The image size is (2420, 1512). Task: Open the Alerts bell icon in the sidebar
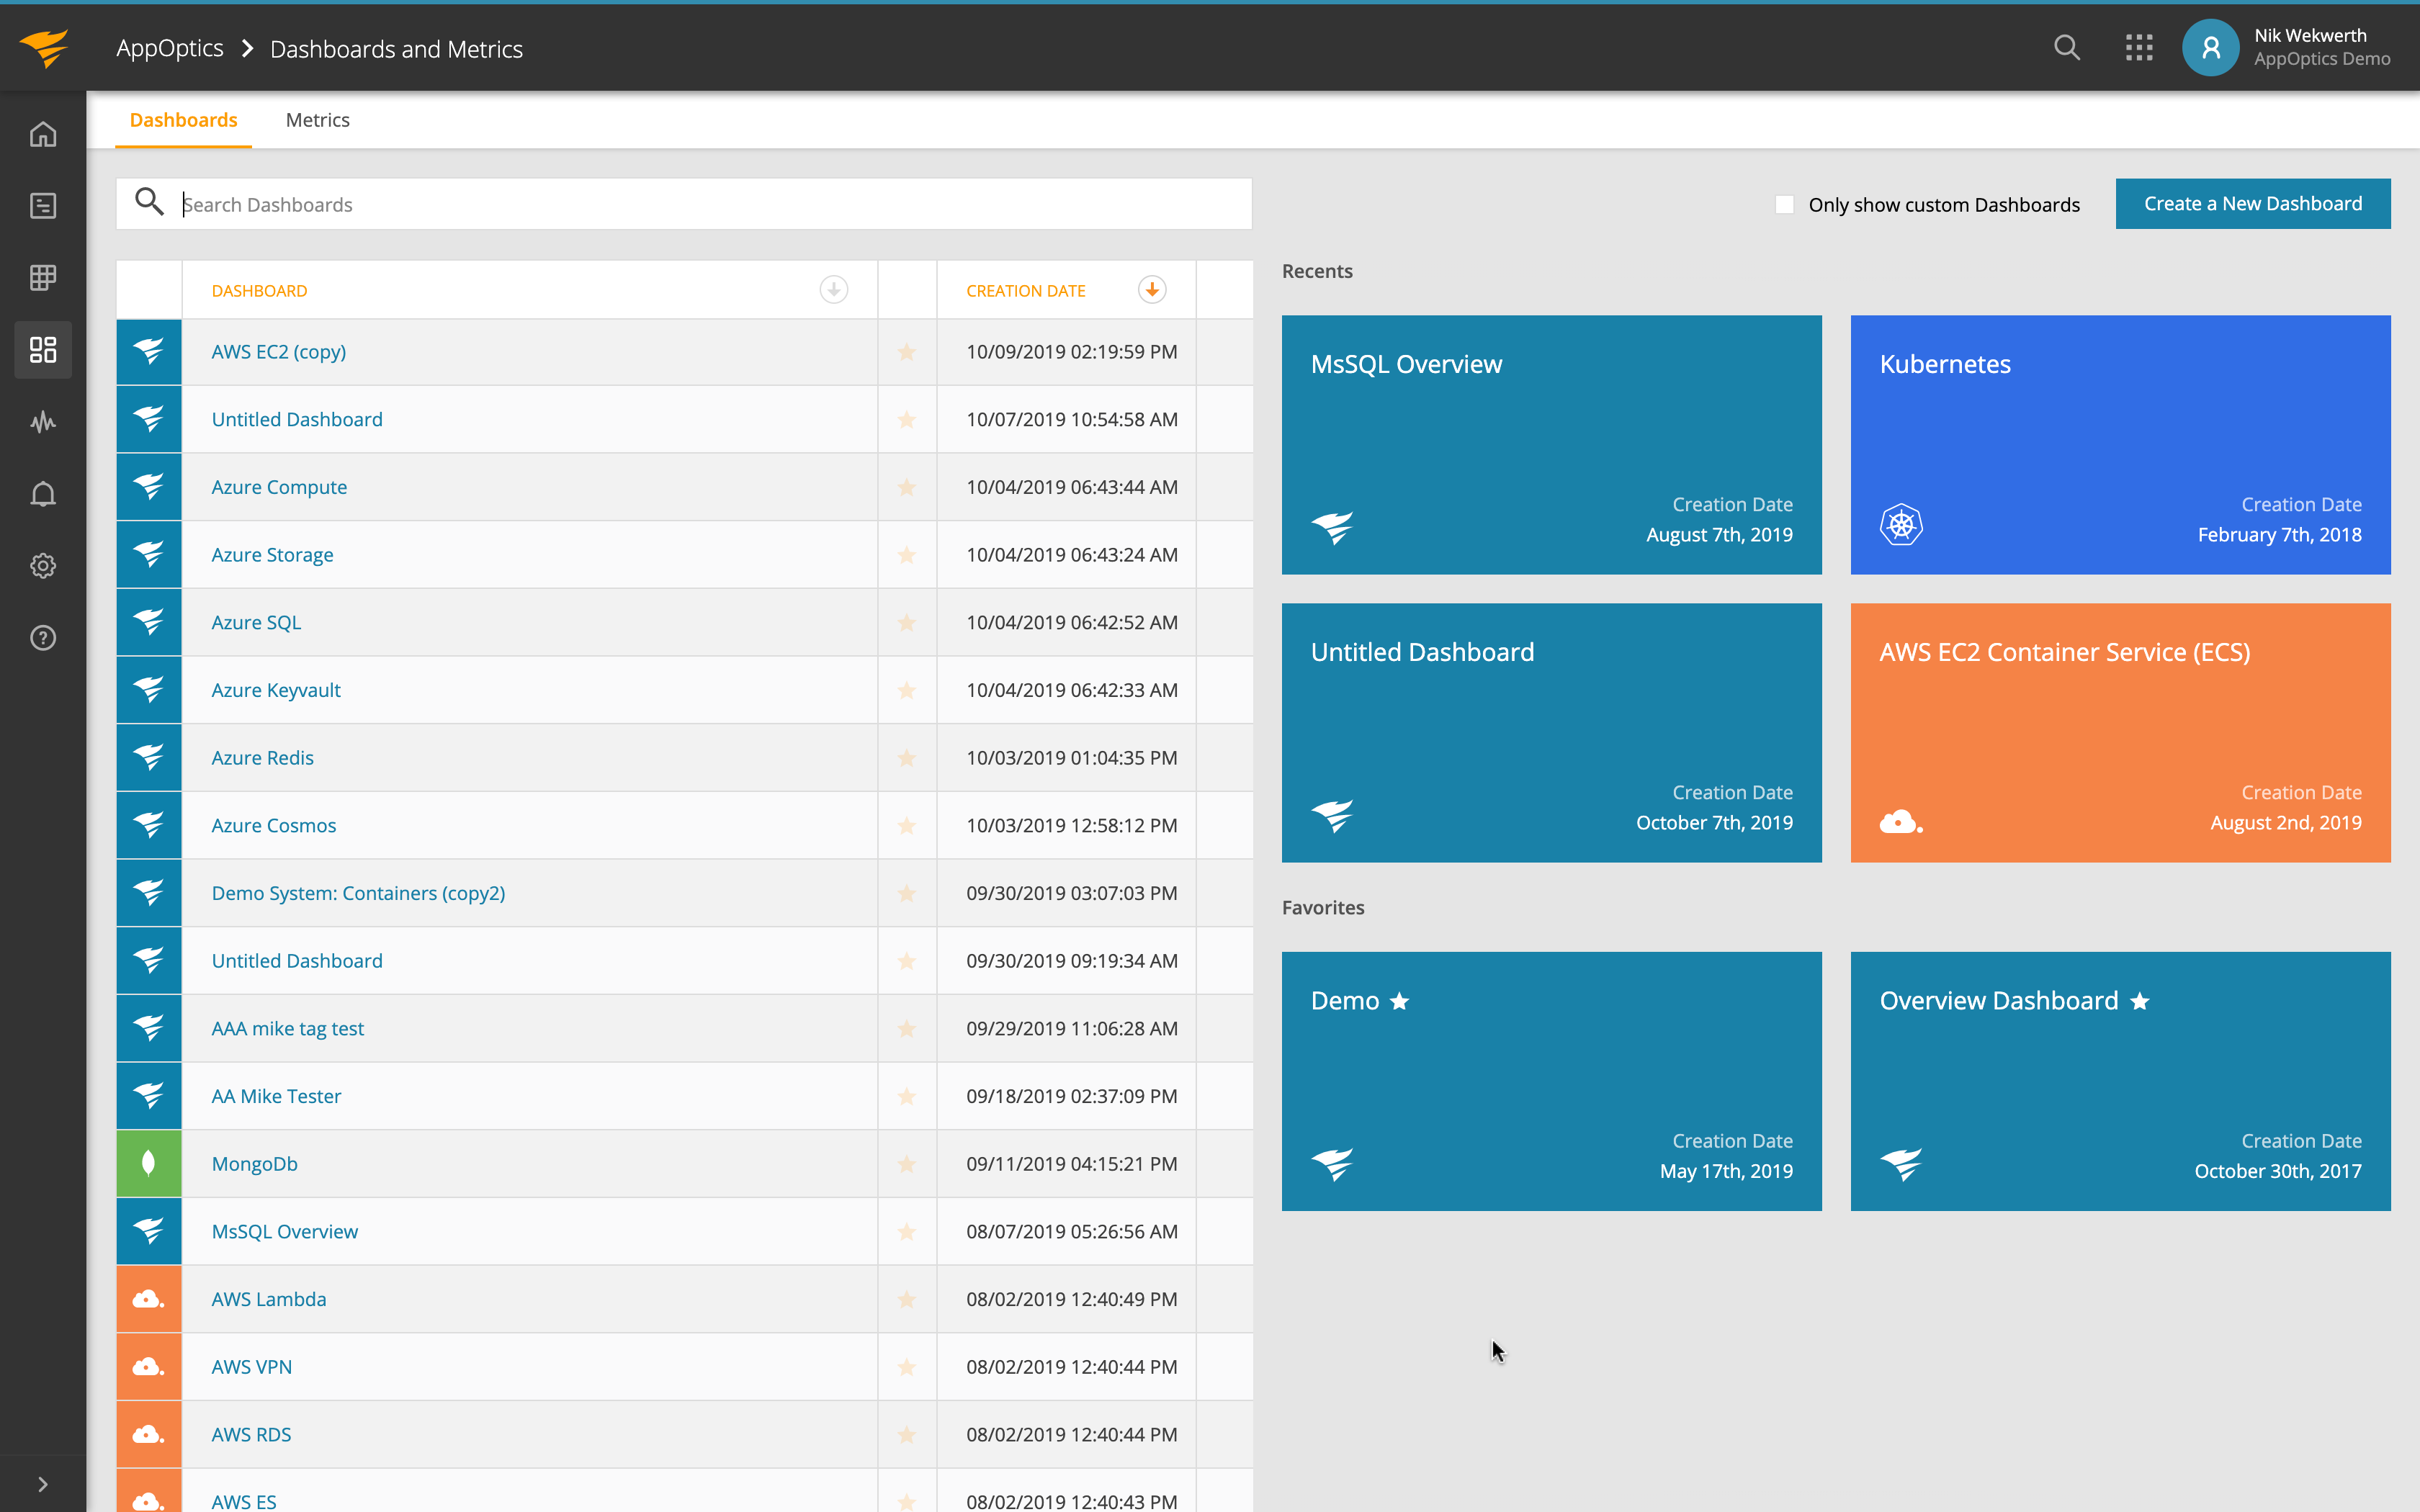tap(43, 494)
